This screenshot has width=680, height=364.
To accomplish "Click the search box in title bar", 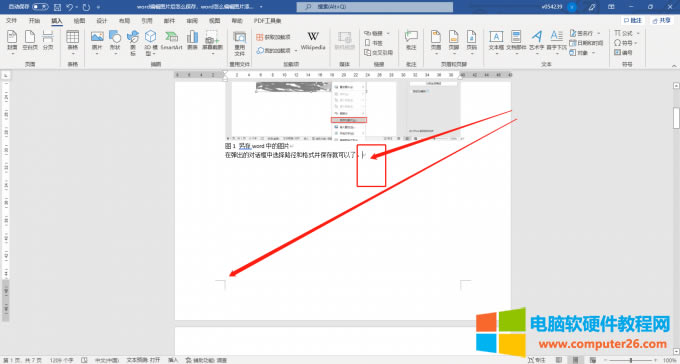I will pyautogui.click(x=375, y=7).
